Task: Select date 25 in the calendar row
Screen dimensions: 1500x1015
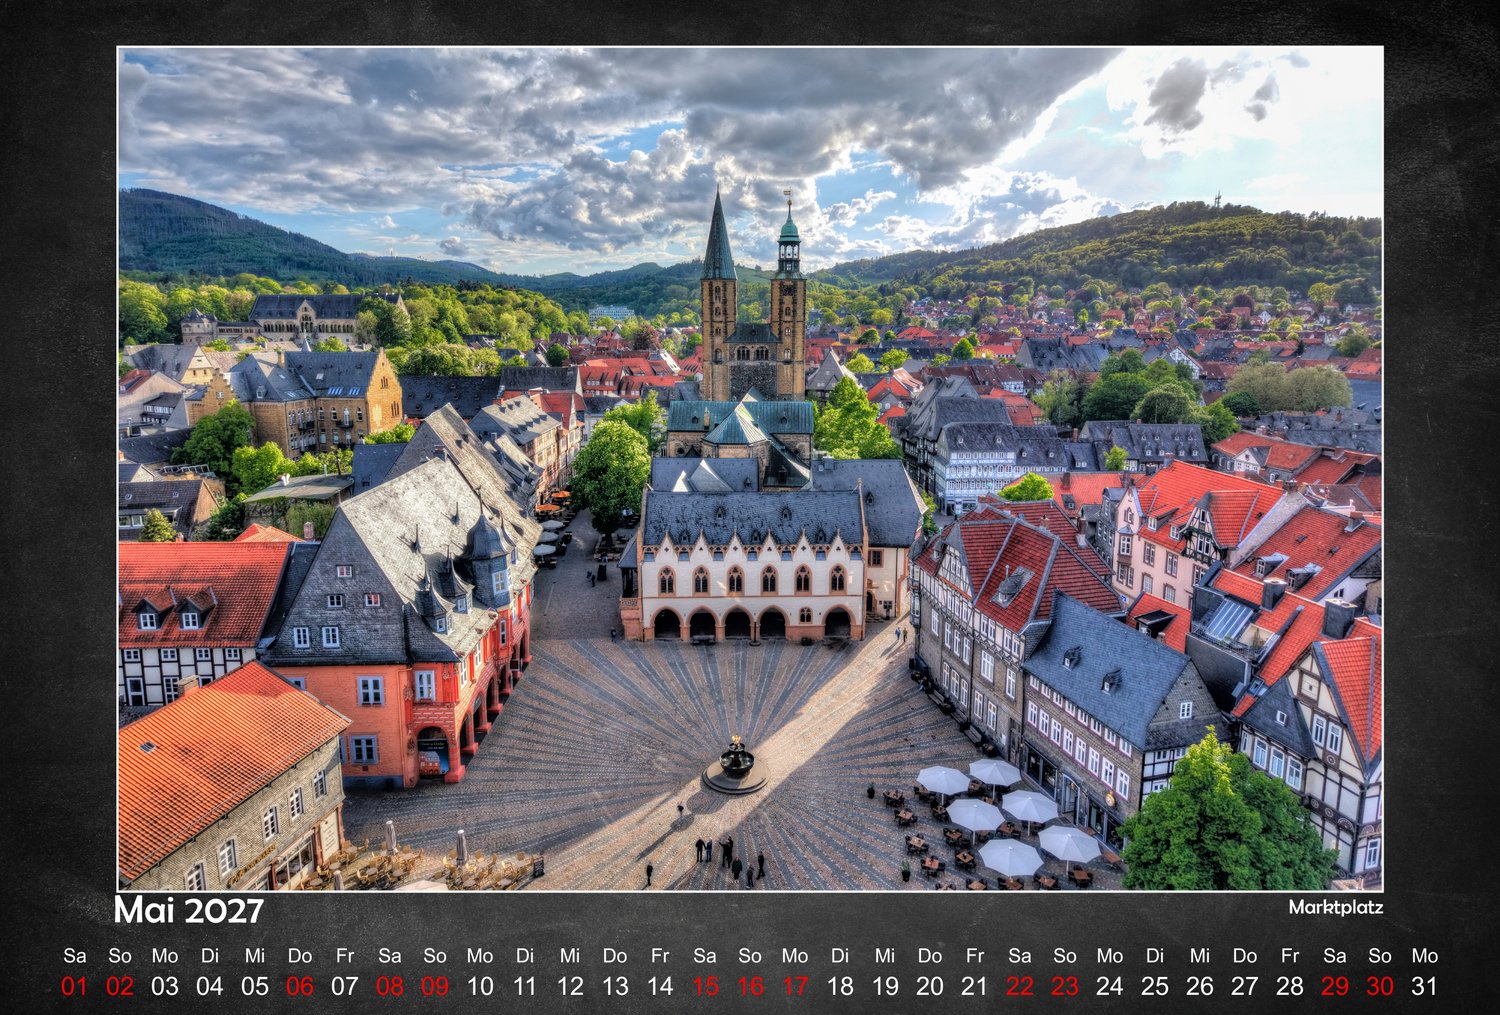Action: point(1155,986)
